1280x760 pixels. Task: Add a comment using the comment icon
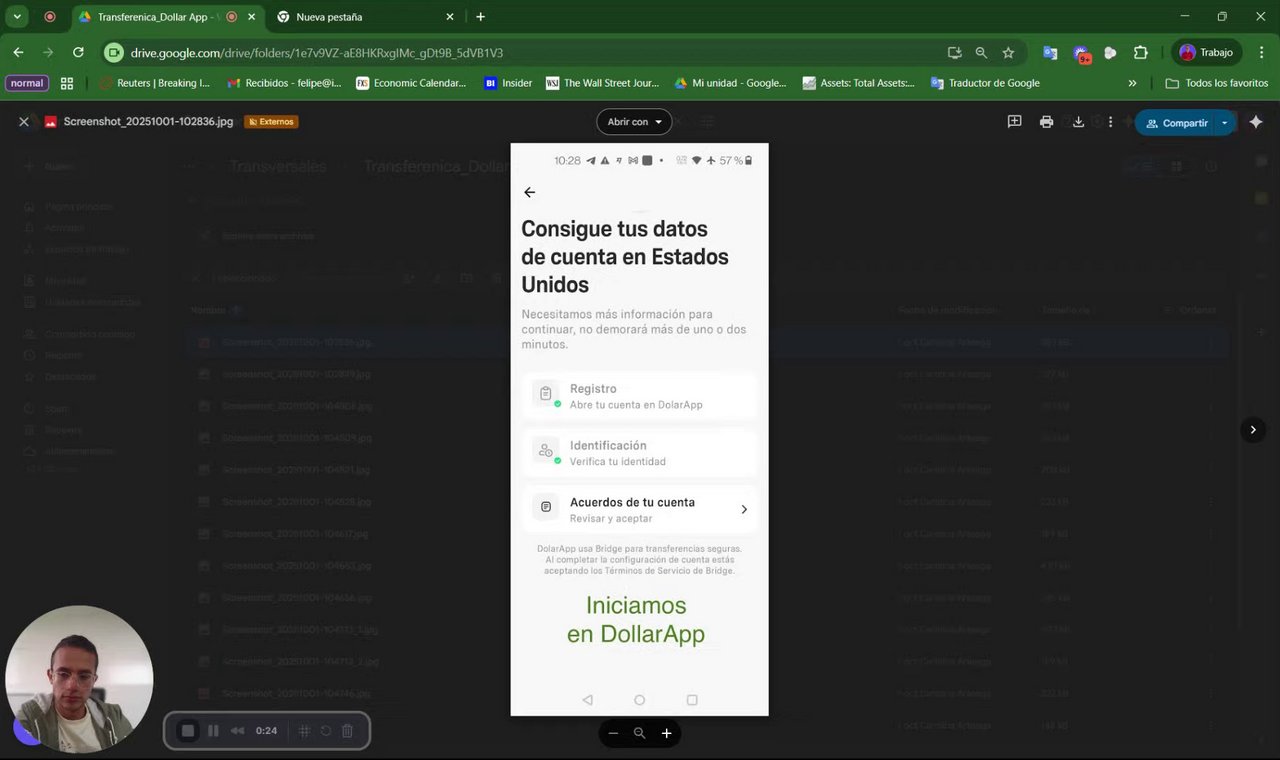tap(1014, 122)
